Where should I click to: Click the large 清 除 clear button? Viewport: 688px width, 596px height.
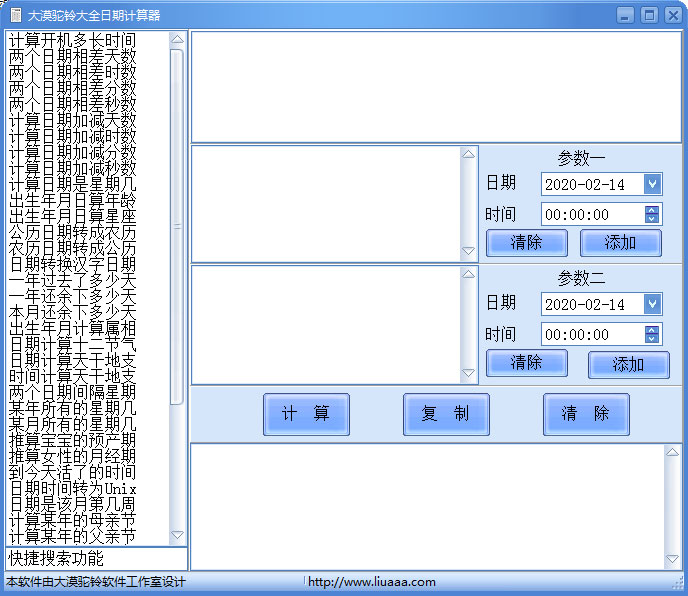pos(586,414)
